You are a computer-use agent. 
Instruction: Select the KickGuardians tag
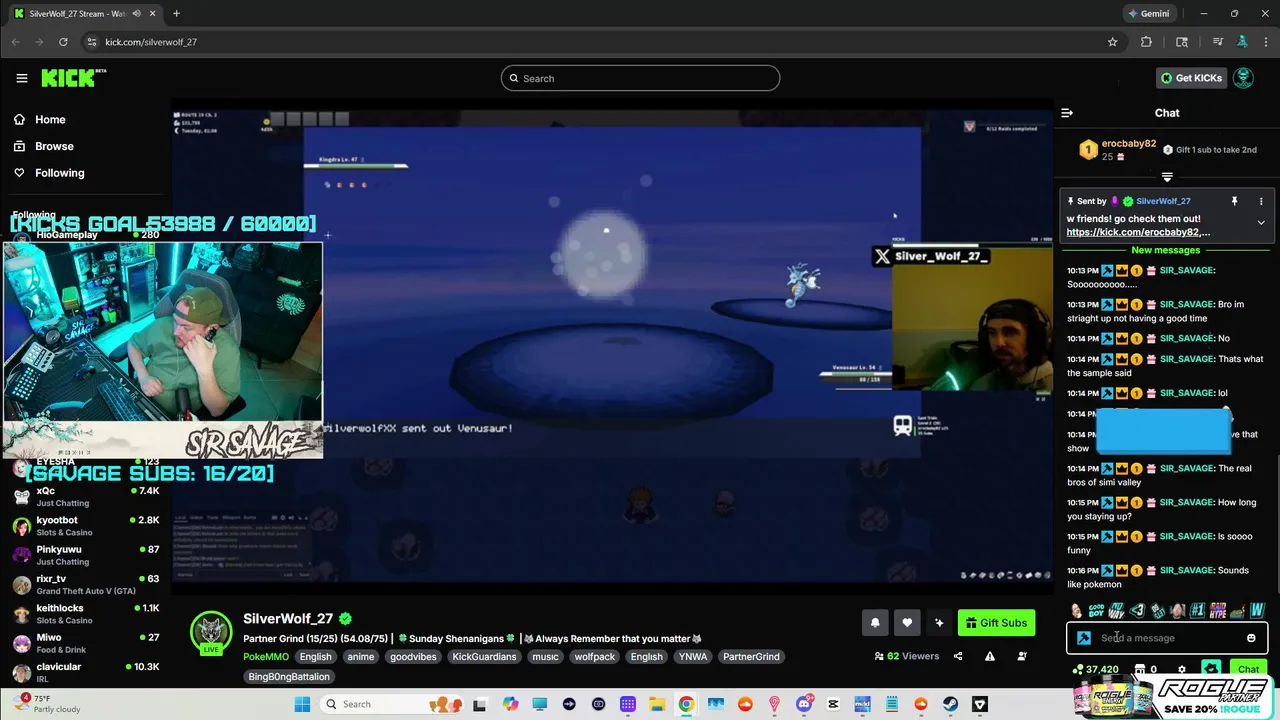tap(484, 657)
